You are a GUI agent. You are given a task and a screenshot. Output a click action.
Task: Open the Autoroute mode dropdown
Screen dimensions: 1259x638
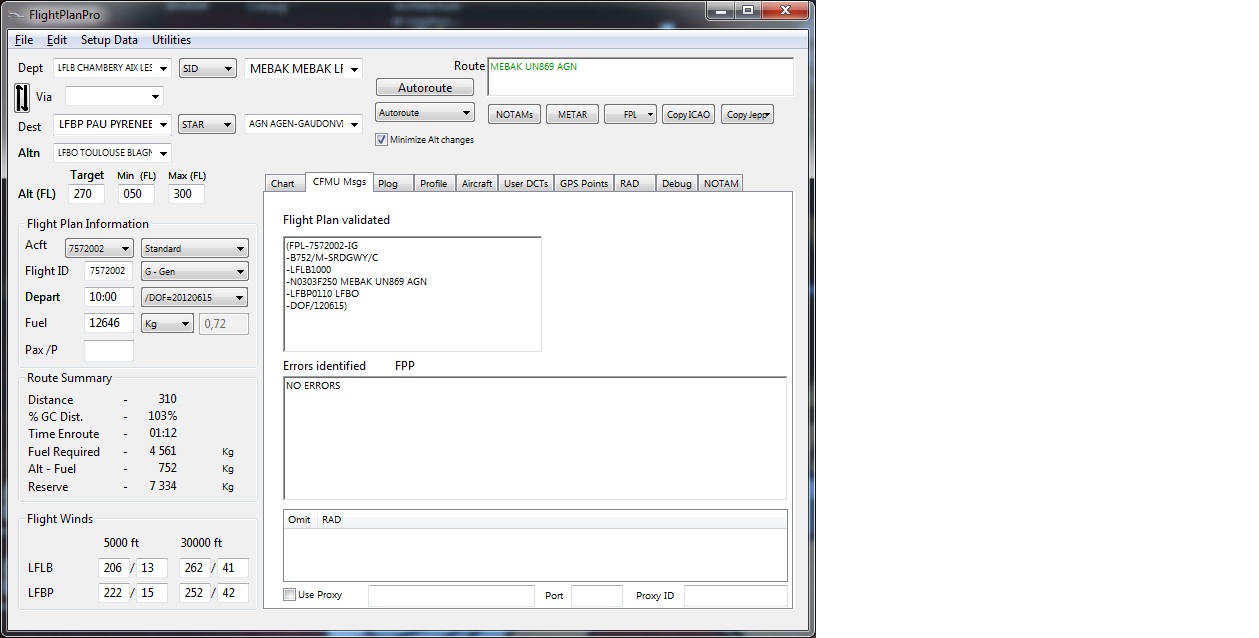point(425,113)
